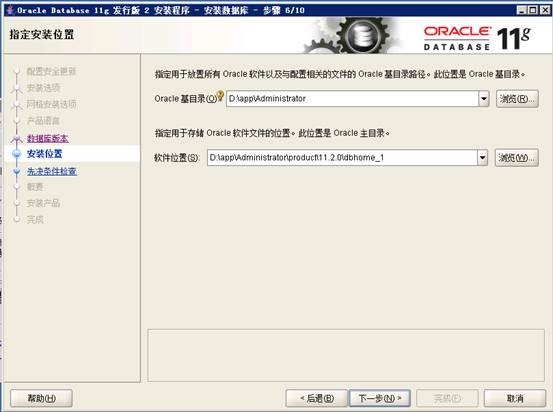Browse for Oracle base directory with 浏览(R)
The image size is (553, 412).
tap(517, 99)
